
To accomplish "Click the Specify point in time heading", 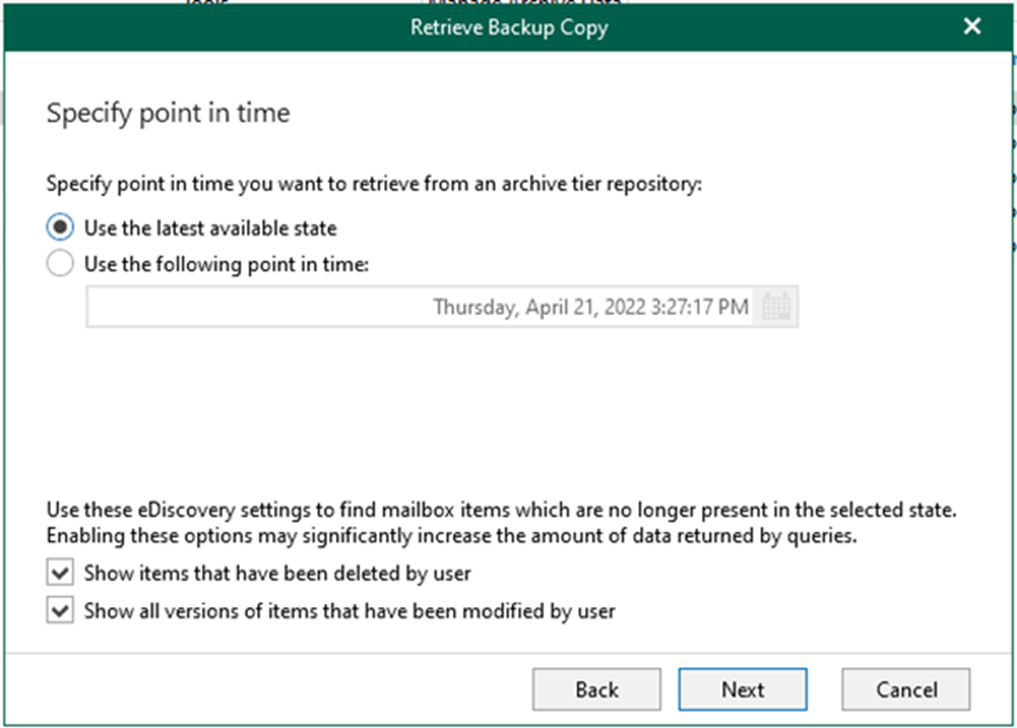I will click(x=168, y=113).
